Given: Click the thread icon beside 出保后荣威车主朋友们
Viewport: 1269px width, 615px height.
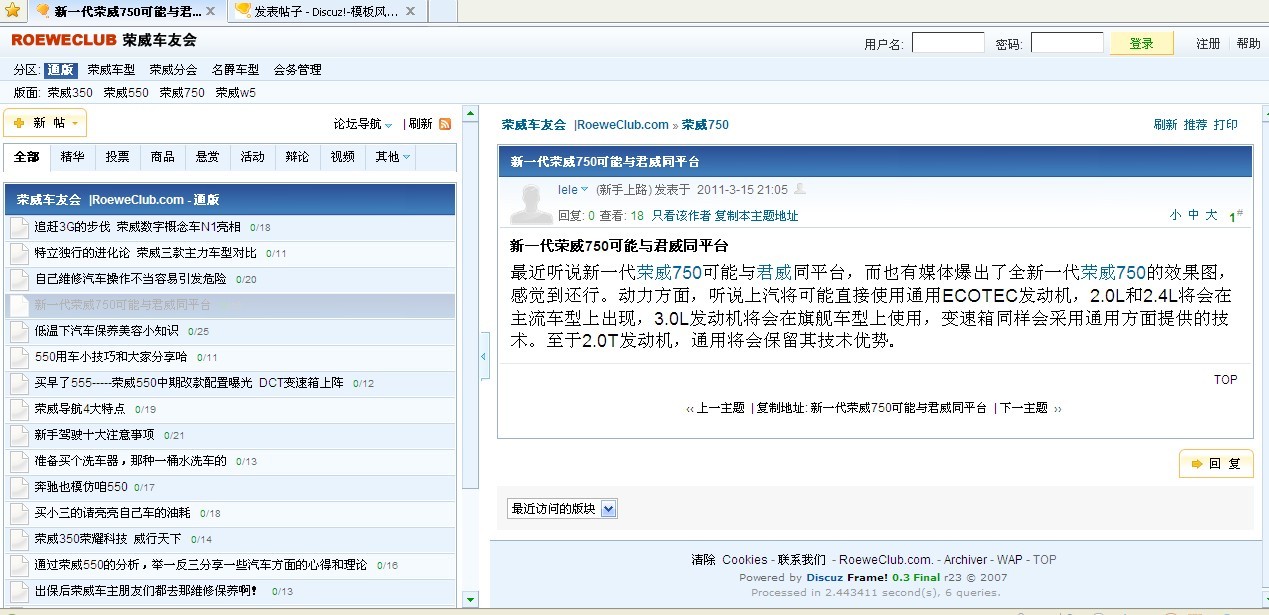Looking at the screenshot, I should point(19,591).
